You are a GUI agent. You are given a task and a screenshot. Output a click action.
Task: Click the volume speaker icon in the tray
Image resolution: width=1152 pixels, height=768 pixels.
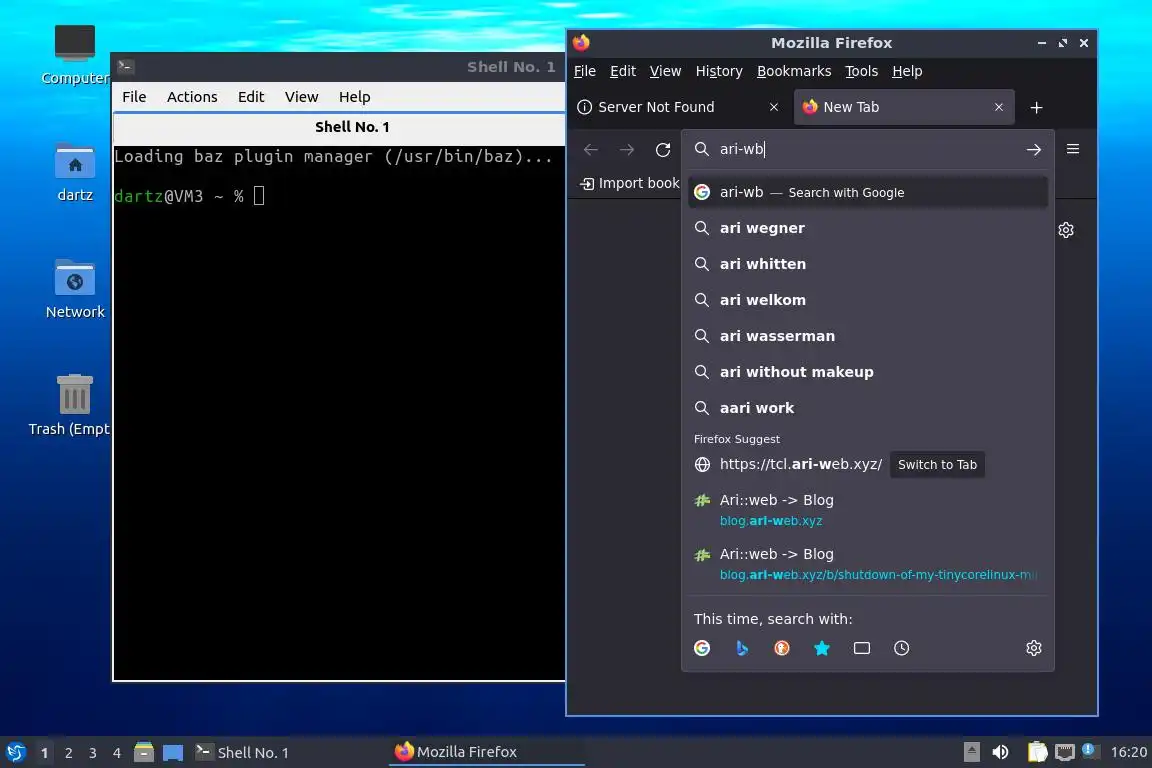1000,753
